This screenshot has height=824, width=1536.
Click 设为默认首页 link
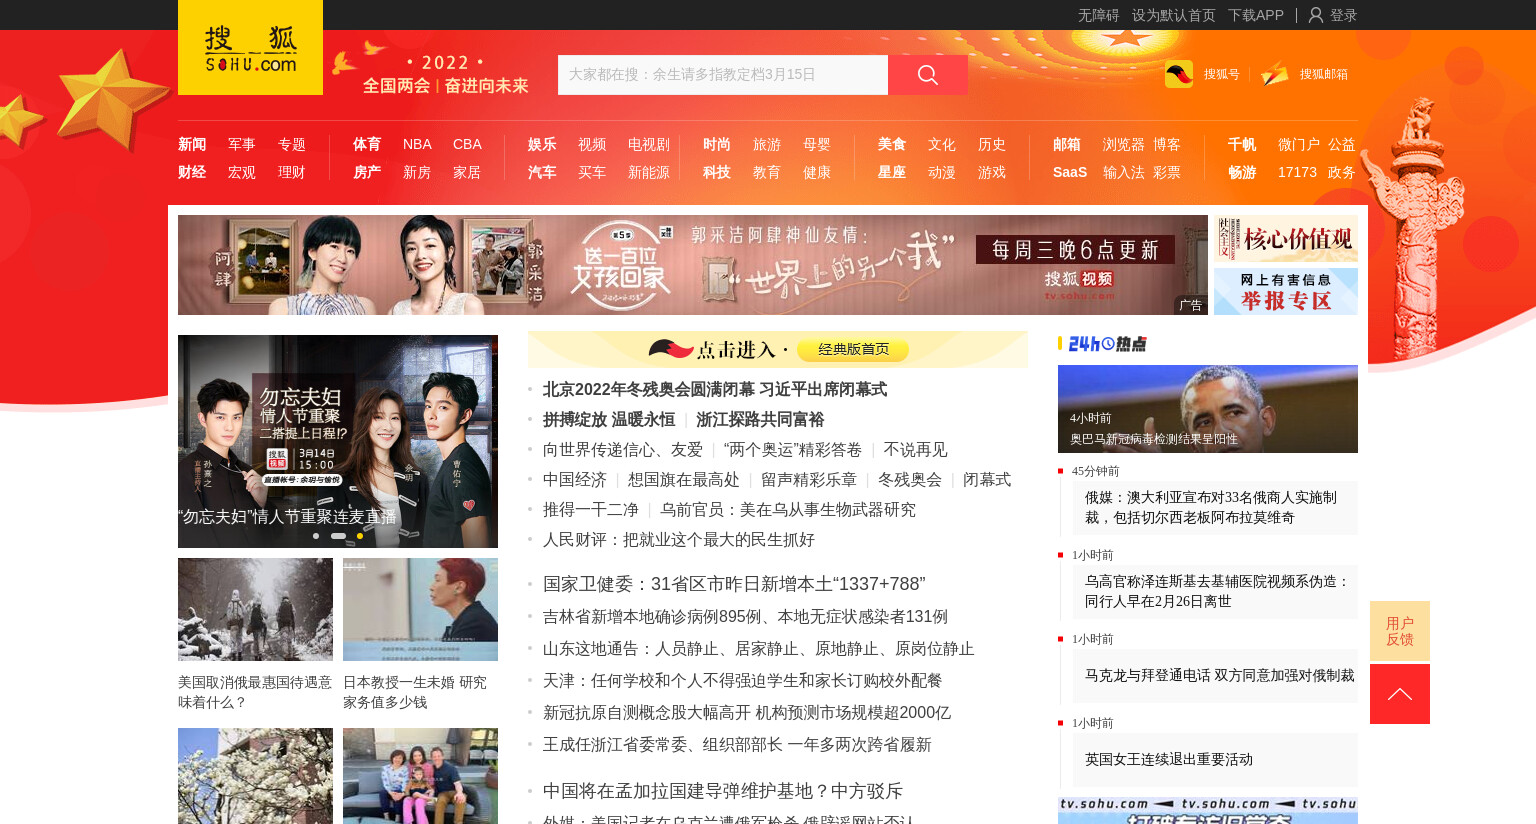point(1174,15)
